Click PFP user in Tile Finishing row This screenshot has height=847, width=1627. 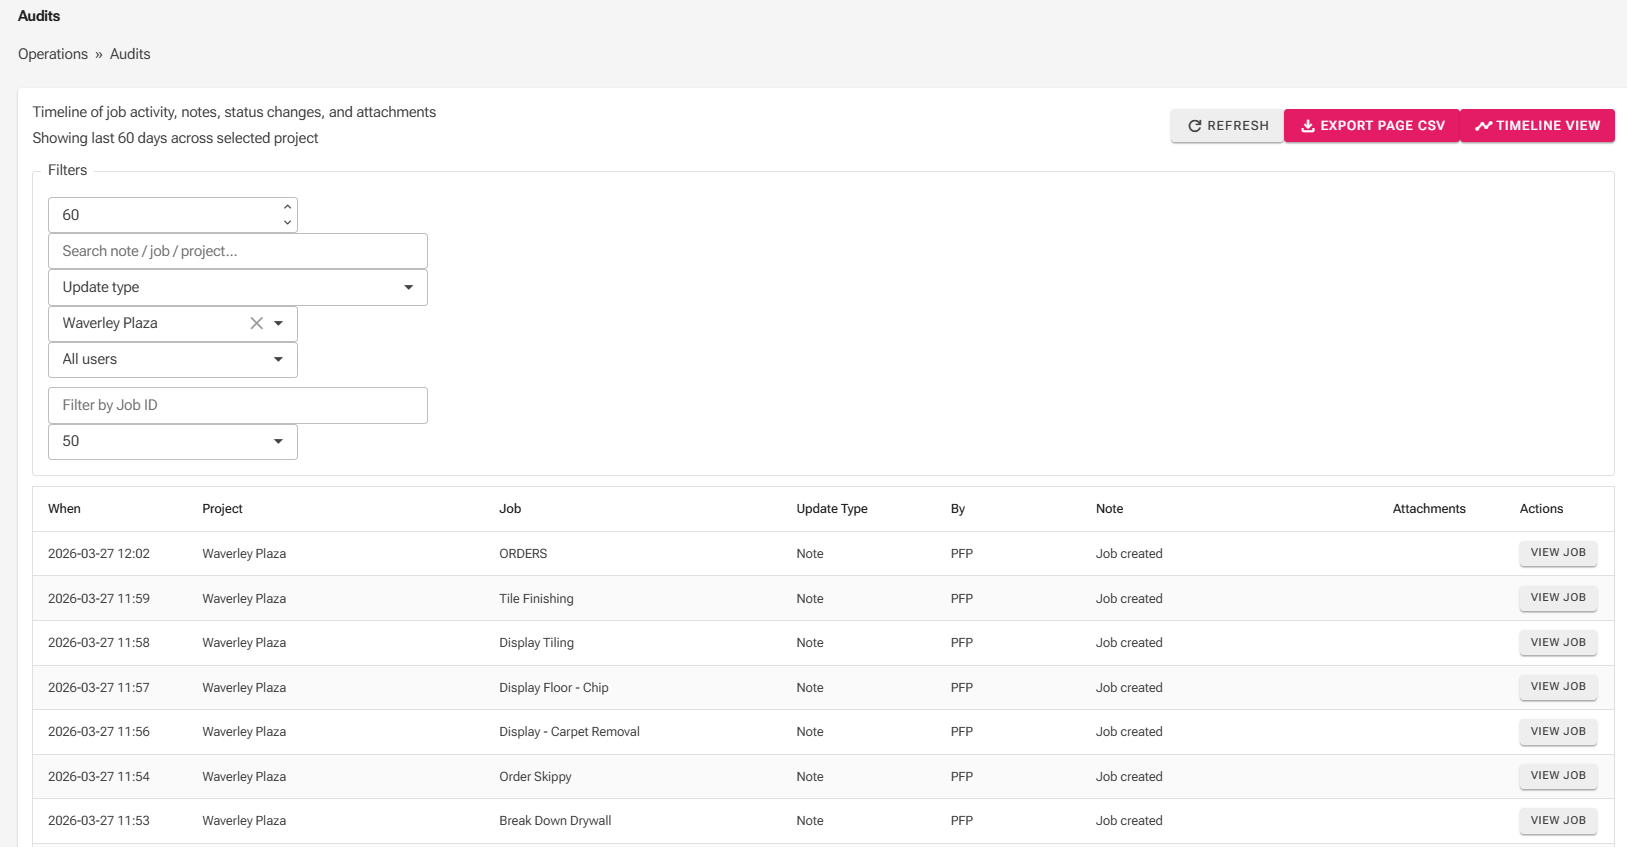point(961,599)
